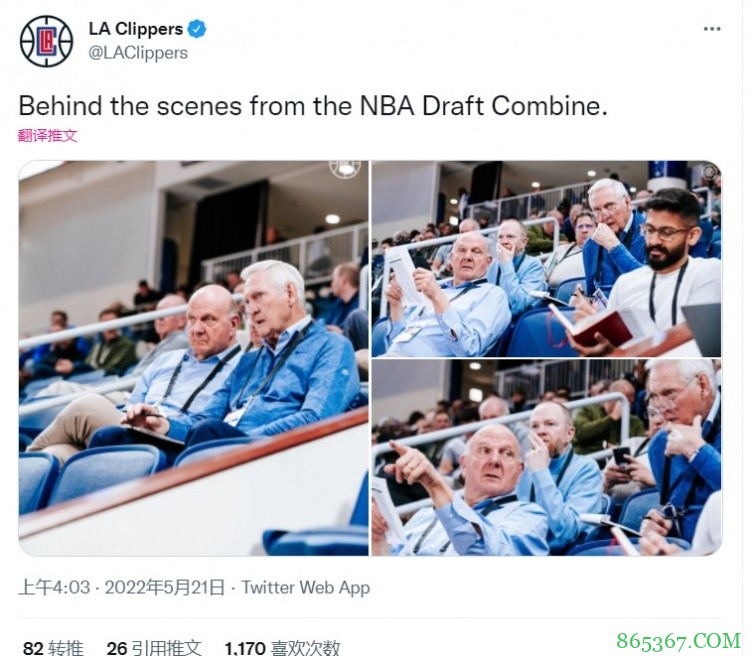
Task: View the 26 引用推文 quote tweets
Action: (x=154, y=648)
